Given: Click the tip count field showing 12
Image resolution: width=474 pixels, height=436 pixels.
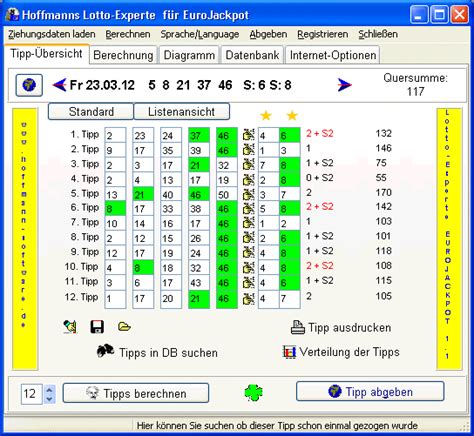Looking at the screenshot, I should pos(32,394).
